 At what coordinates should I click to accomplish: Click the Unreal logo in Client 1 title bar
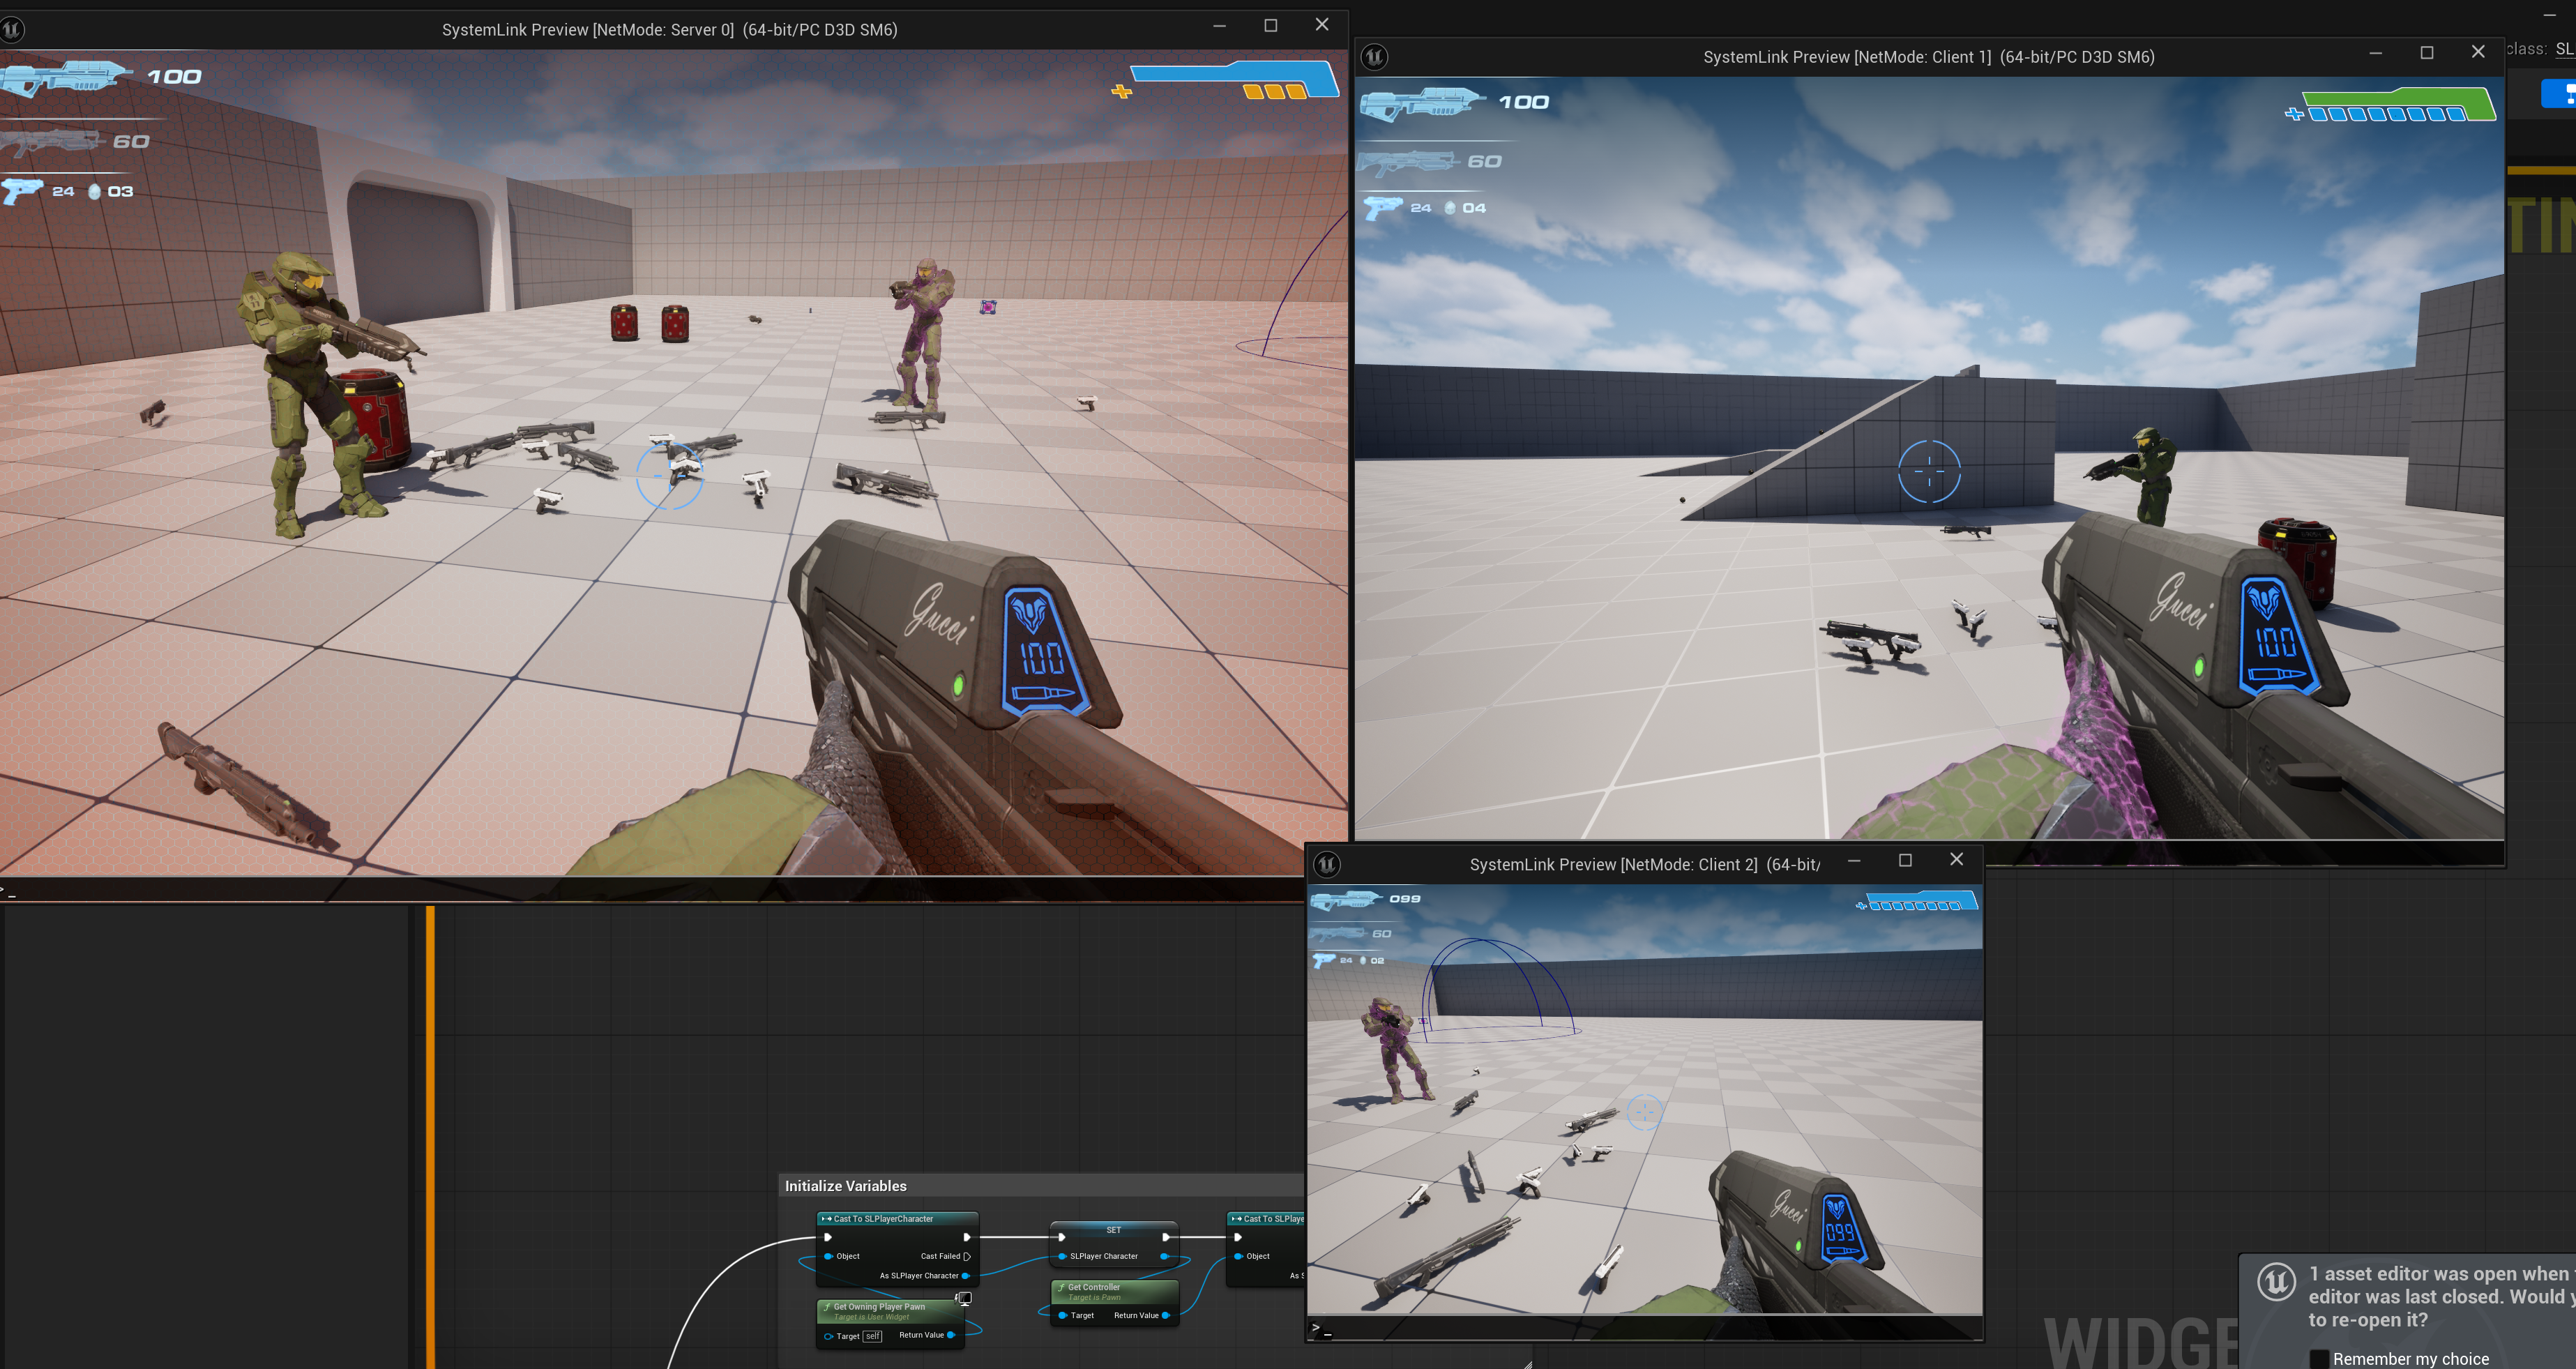(x=1375, y=57)
